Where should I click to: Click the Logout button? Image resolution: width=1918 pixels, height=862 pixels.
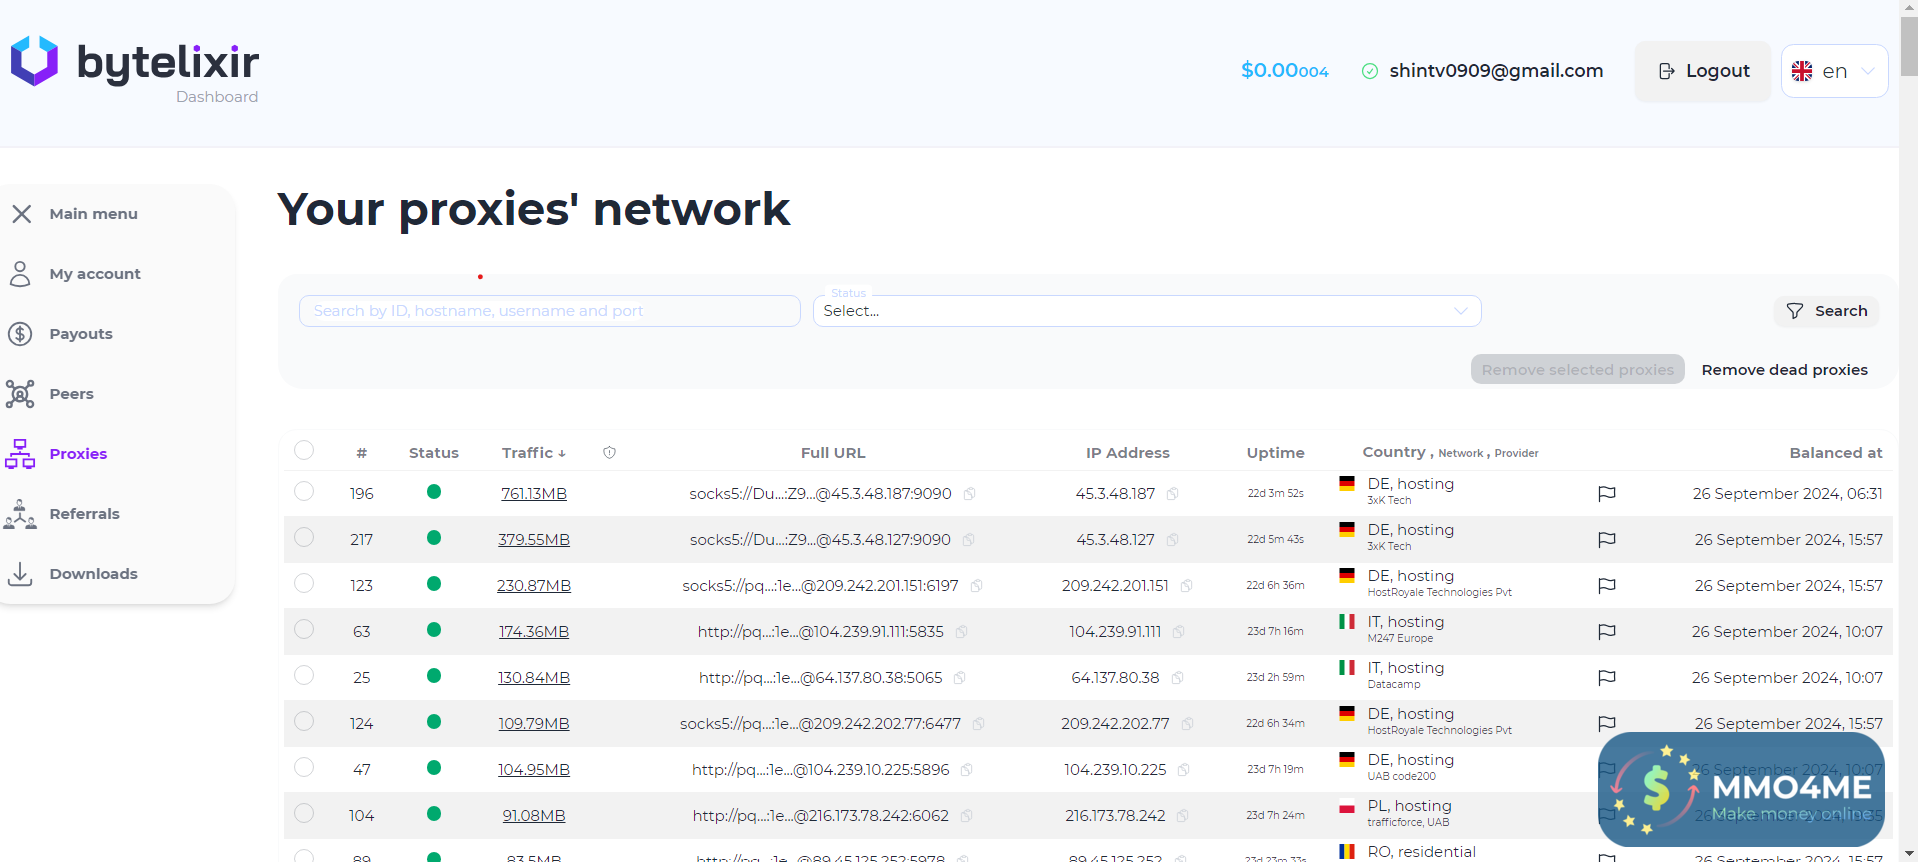click(1703, 71)
